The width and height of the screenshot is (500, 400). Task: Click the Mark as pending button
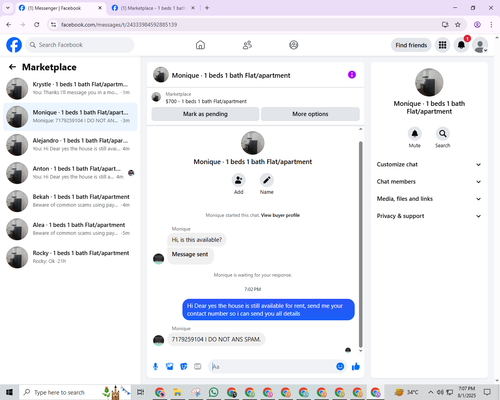(x=205, y=114)
